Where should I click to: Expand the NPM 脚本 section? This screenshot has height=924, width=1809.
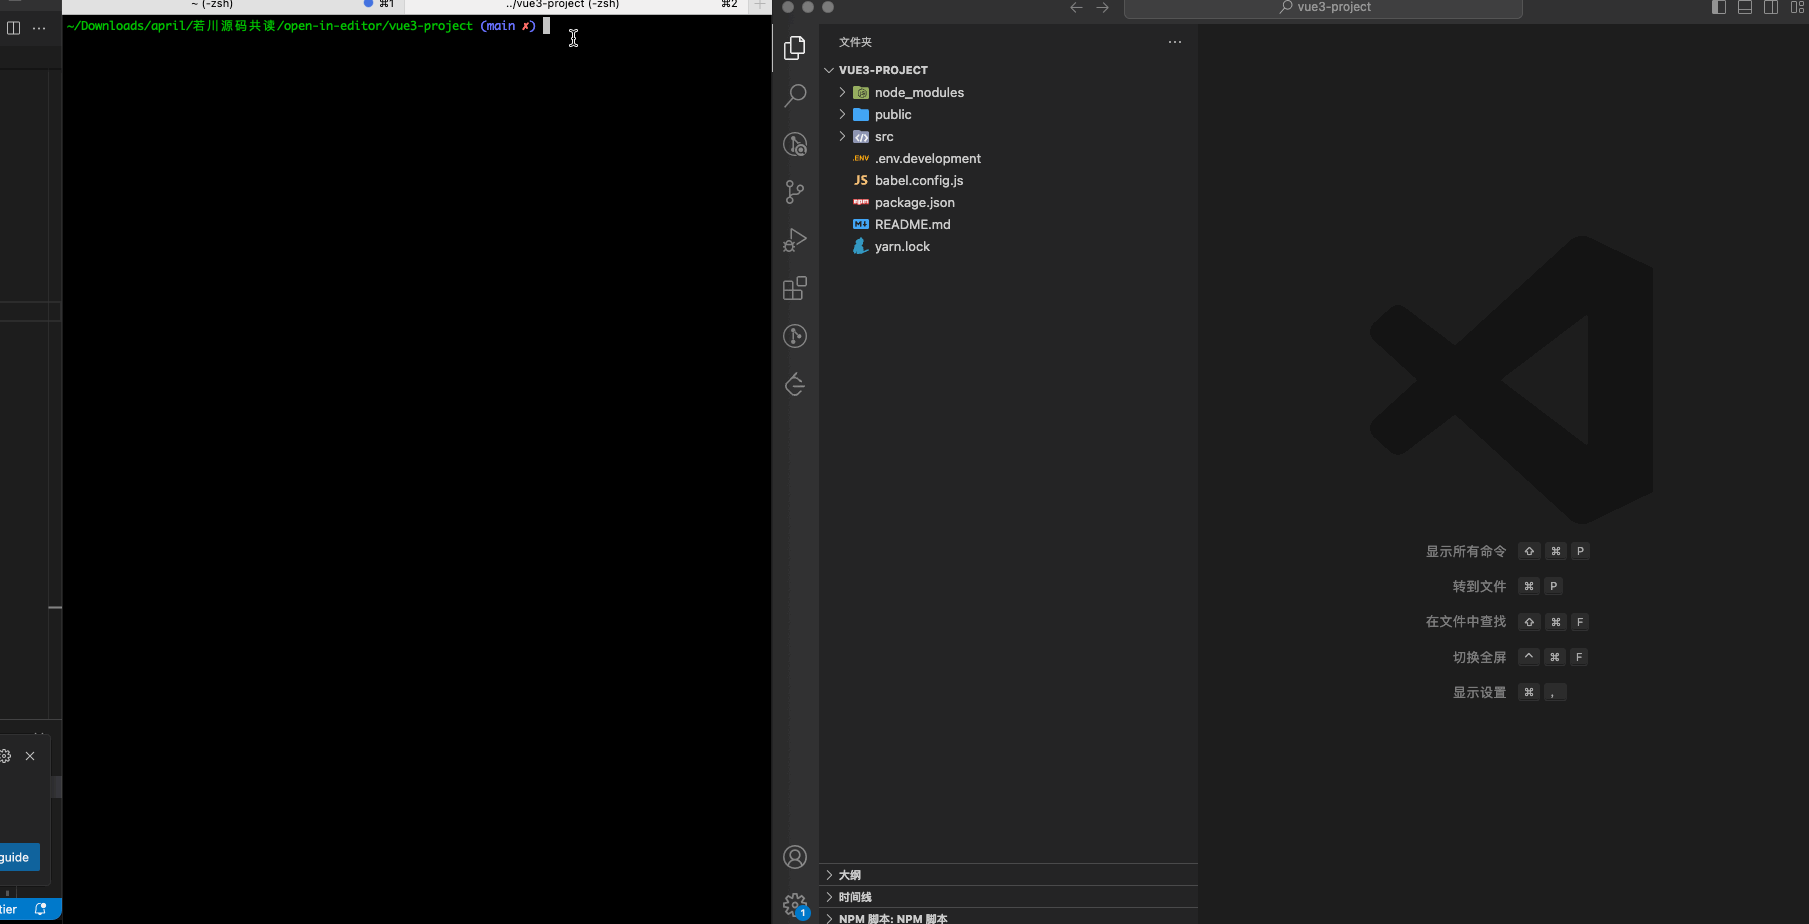click(1008, 917)
